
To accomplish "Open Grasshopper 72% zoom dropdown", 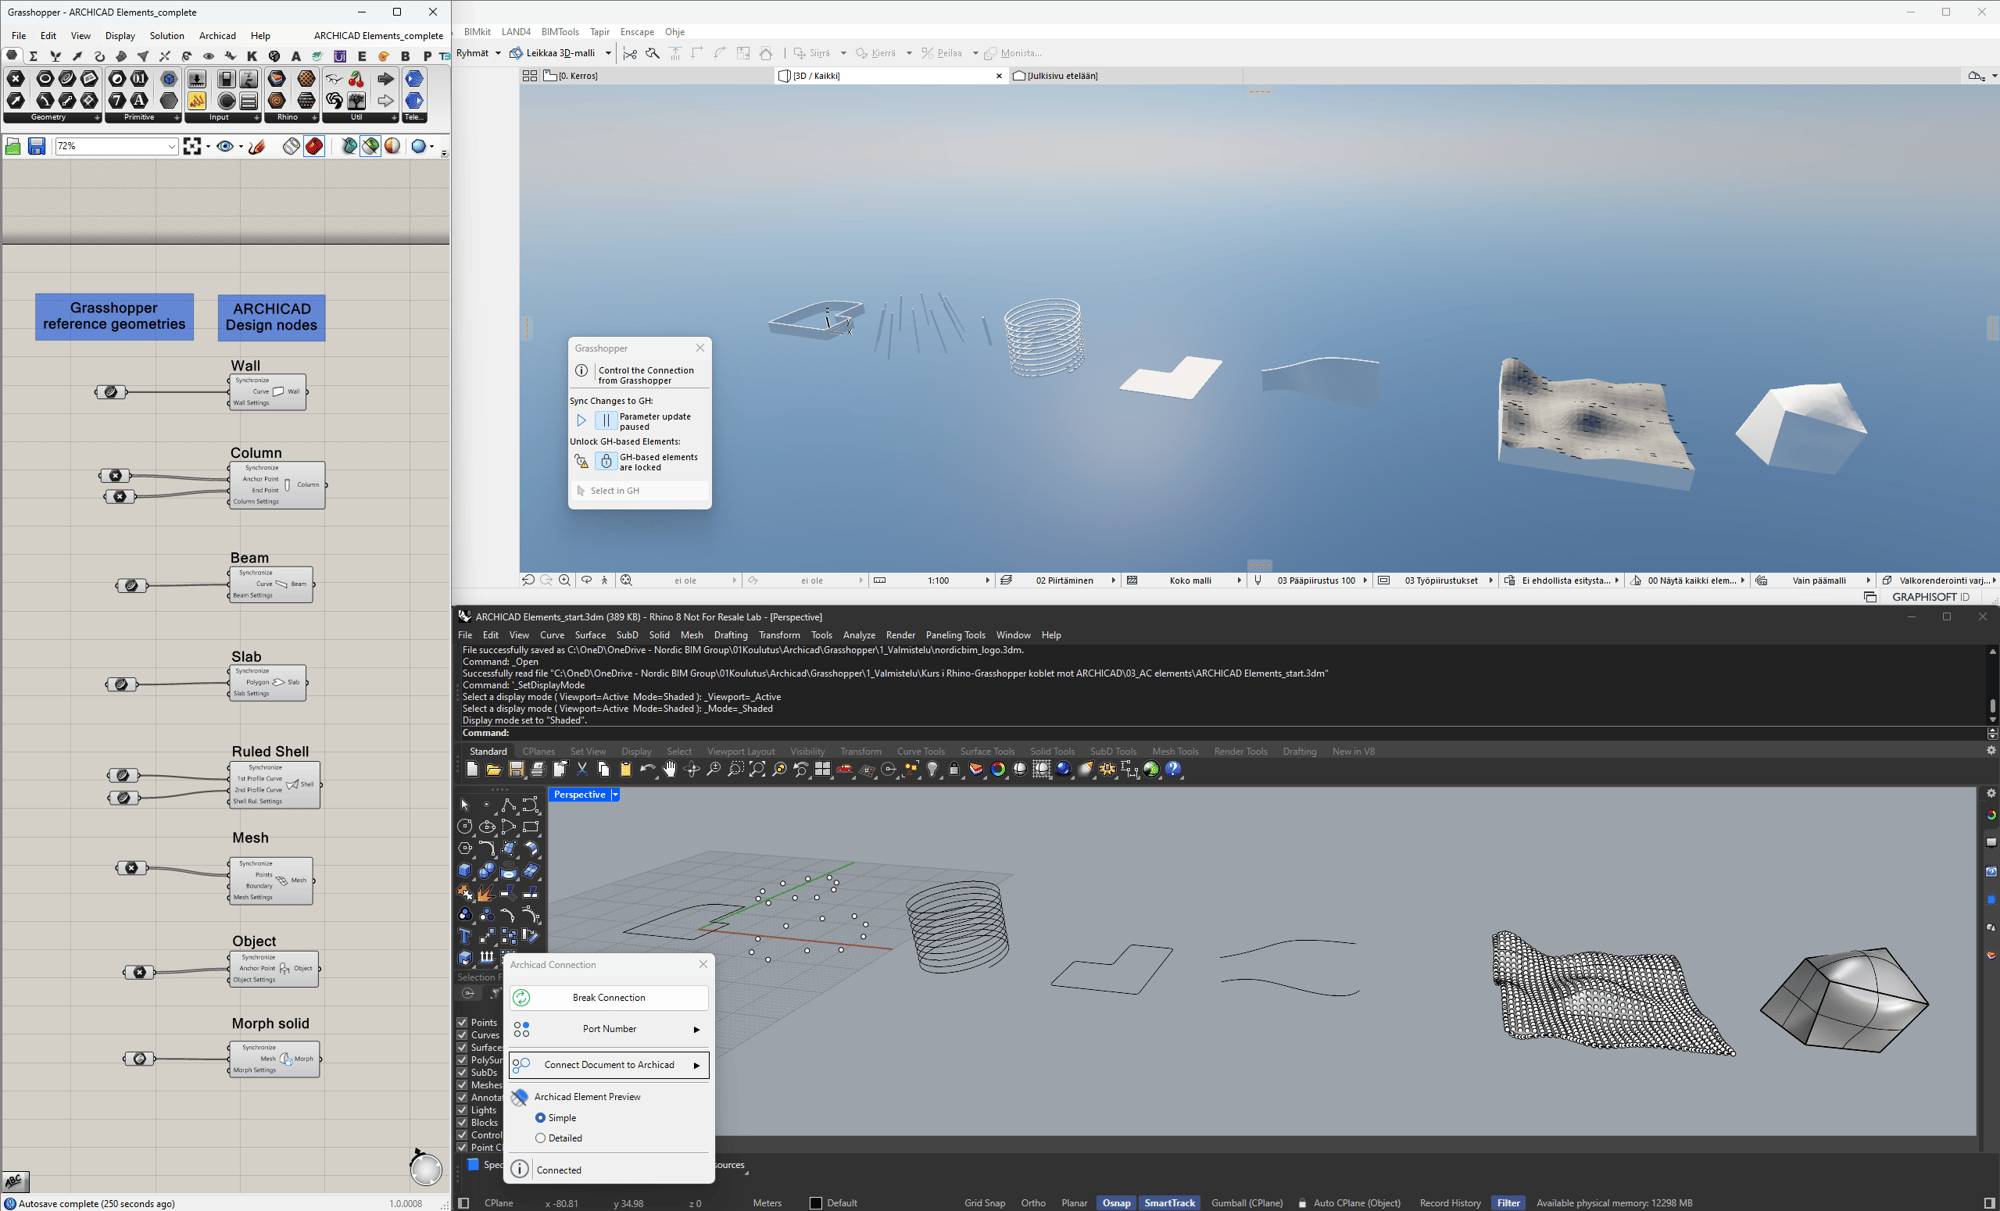I will (x=171, y=146).
